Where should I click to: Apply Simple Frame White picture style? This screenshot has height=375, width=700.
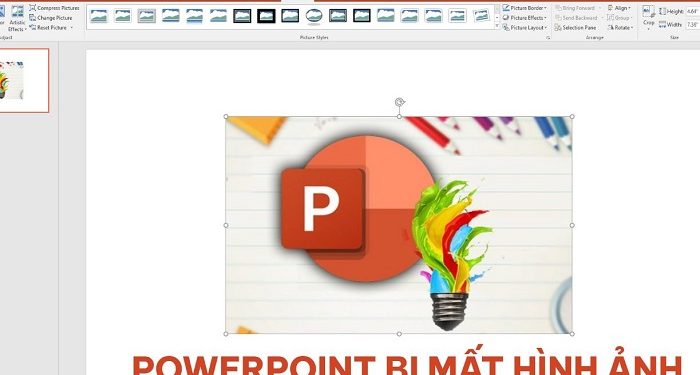click(x=99, y=16)
